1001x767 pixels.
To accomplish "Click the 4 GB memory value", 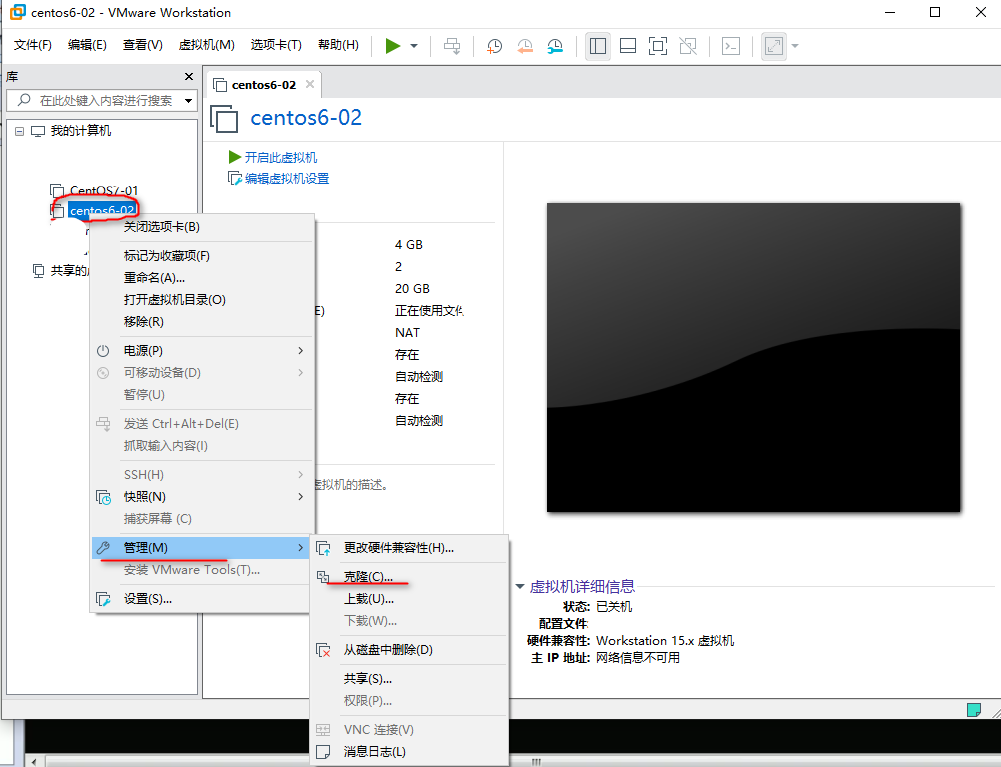I will (x=409, y=245).
